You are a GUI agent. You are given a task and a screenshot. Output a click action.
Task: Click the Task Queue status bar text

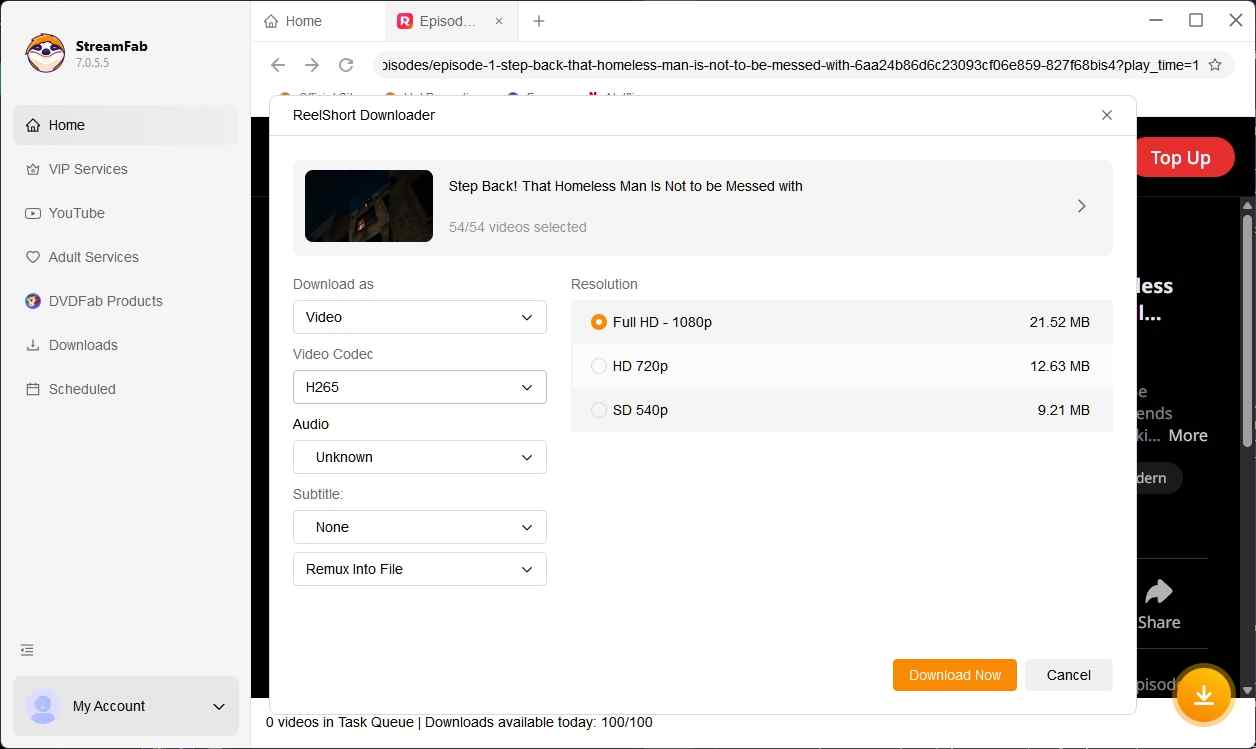coord(459,722)
